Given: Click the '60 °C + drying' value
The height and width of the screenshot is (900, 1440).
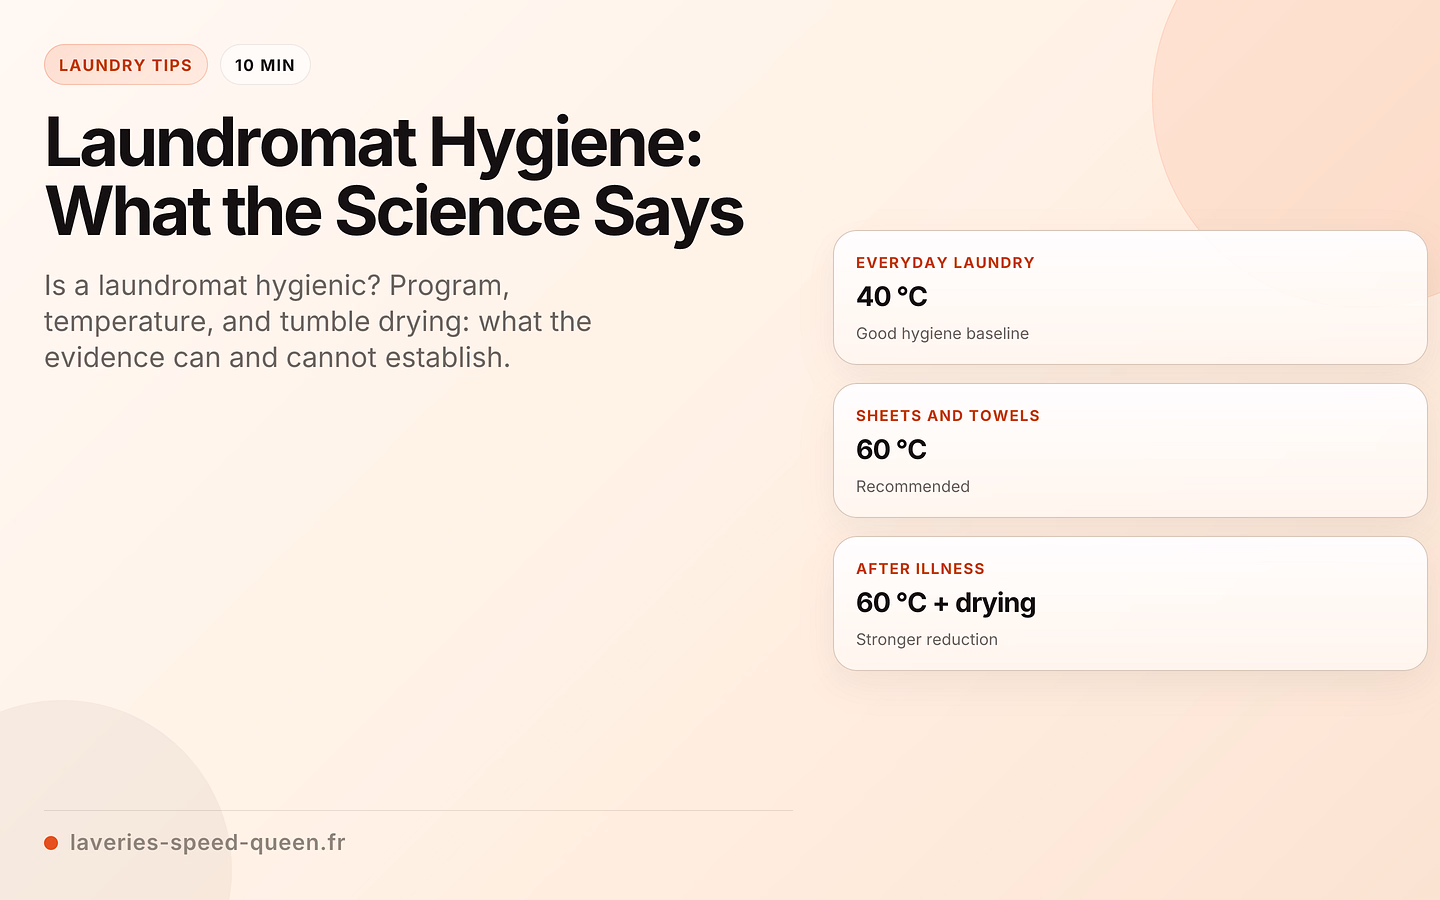Looking at the screenshot, I should pyautogui.click(x=946, y=603).
